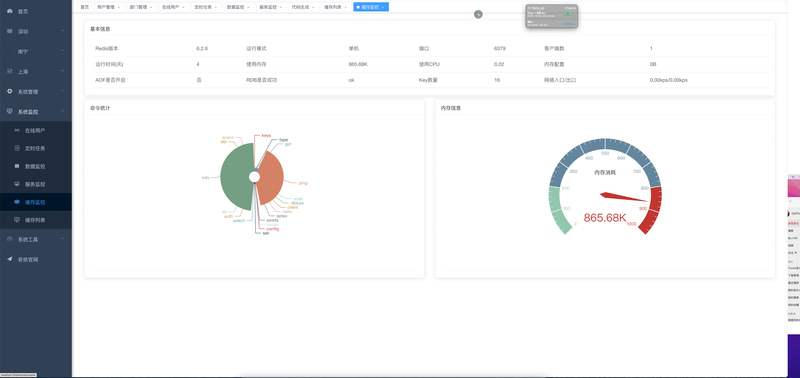The width and height of the screenshot is (800, 378).
Task: Click the 'del' pie chart label
Action: point(223,142)
